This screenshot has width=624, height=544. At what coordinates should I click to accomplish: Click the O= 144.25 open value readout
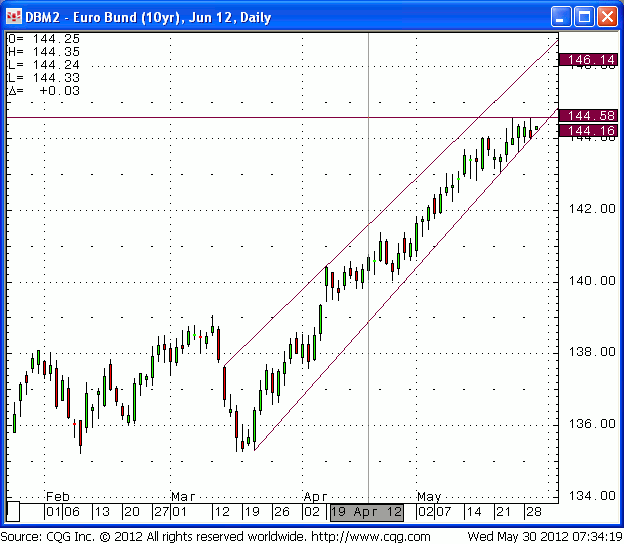click(44, 38)
